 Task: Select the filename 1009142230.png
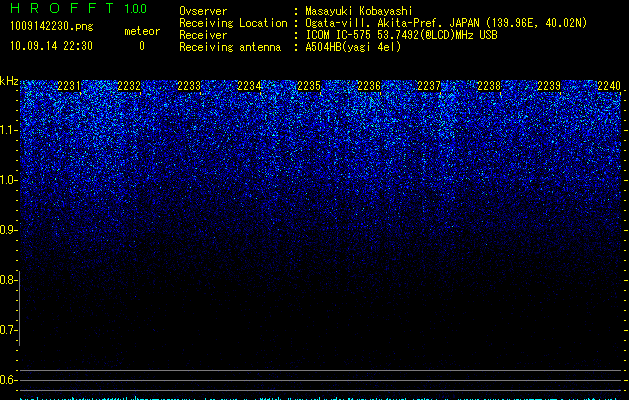click(52, 26)
